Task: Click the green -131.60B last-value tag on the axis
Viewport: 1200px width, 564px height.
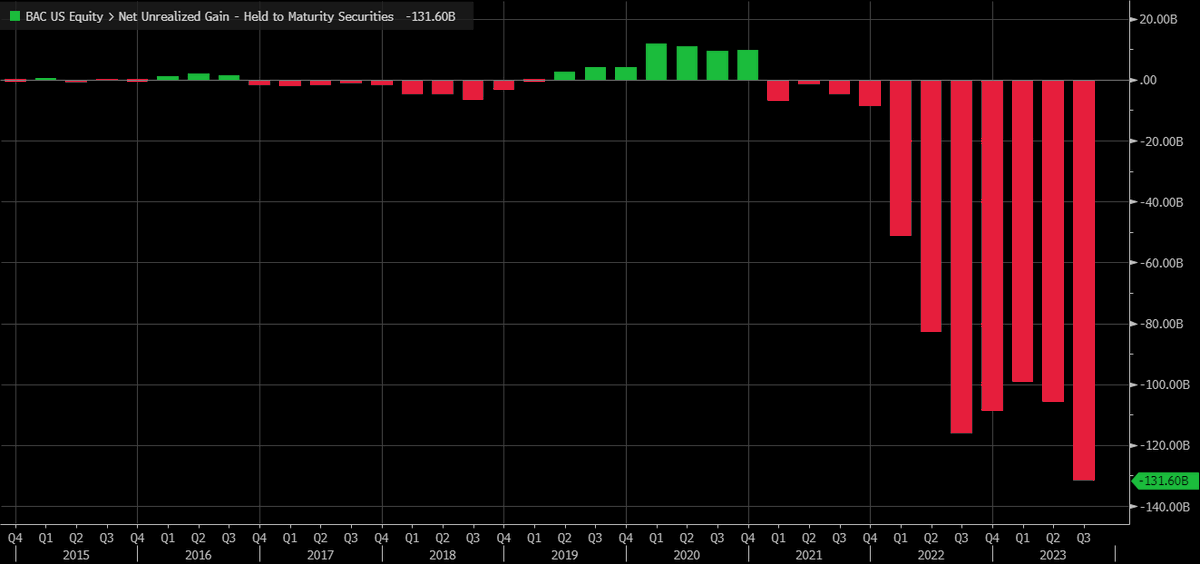Action: tap(1165, 481)
